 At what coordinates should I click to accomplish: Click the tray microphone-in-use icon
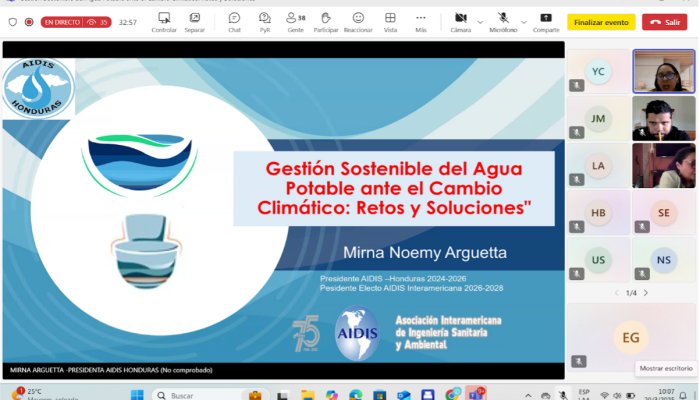[563, 395]
